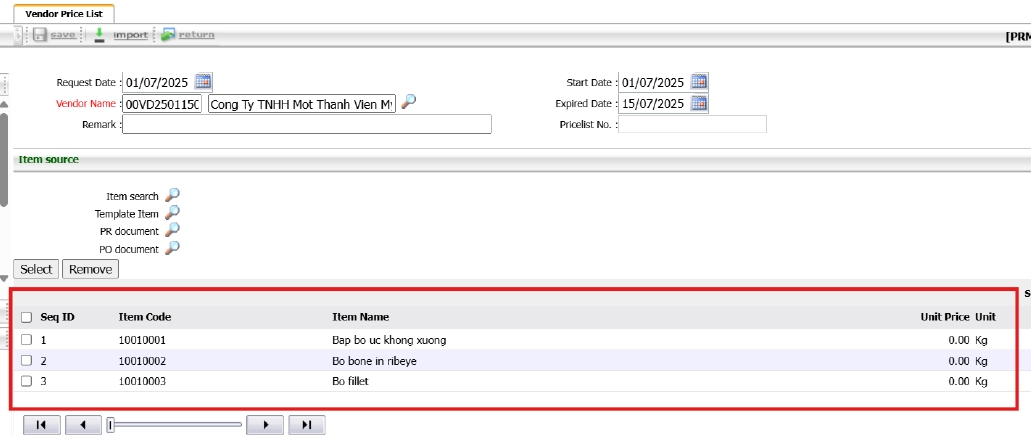1031x437 pixels.
Task: Click the Remark input field
Action: point(307,124)
